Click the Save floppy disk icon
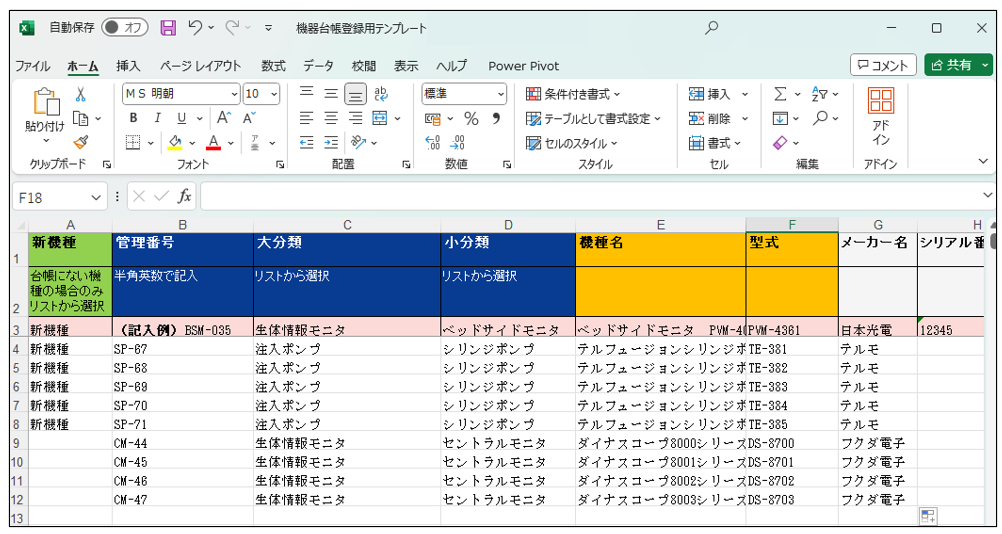 (168, 27)
